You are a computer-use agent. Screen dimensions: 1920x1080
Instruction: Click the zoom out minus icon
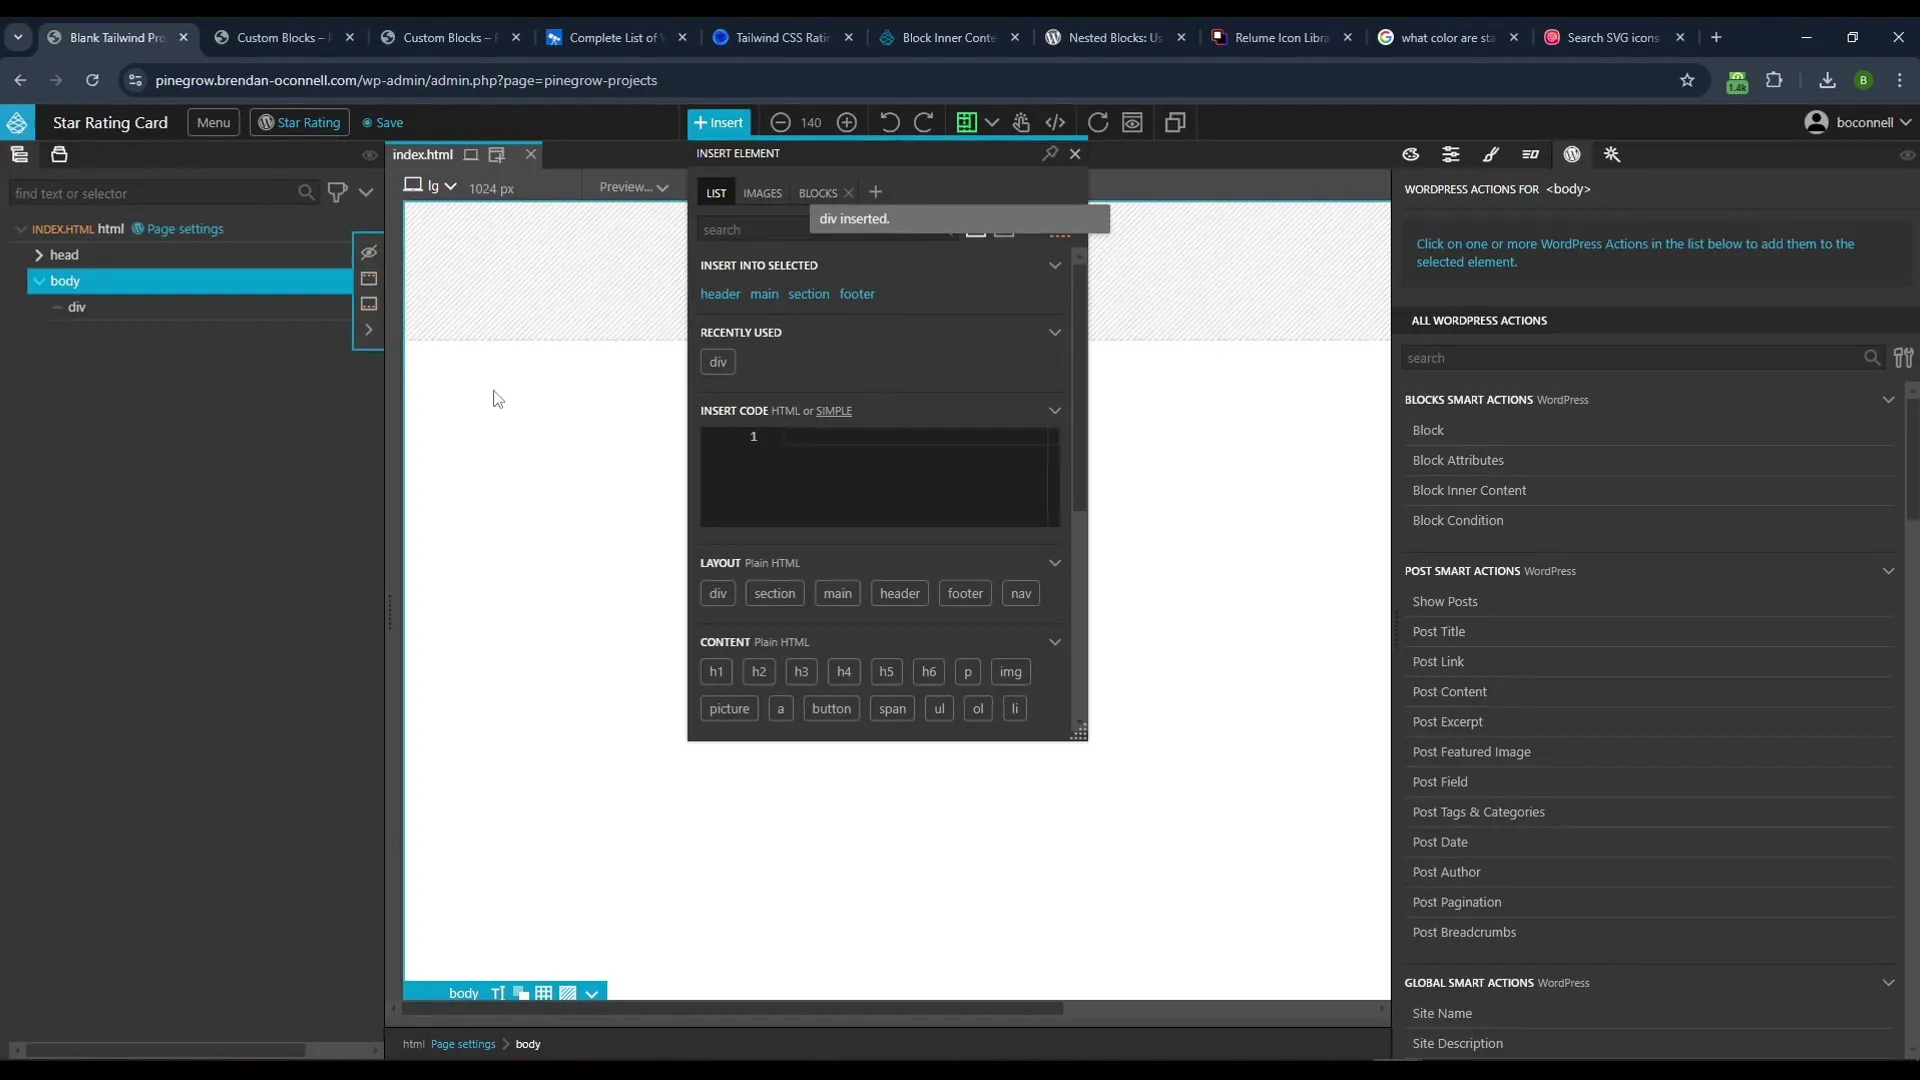pos(780,122)
